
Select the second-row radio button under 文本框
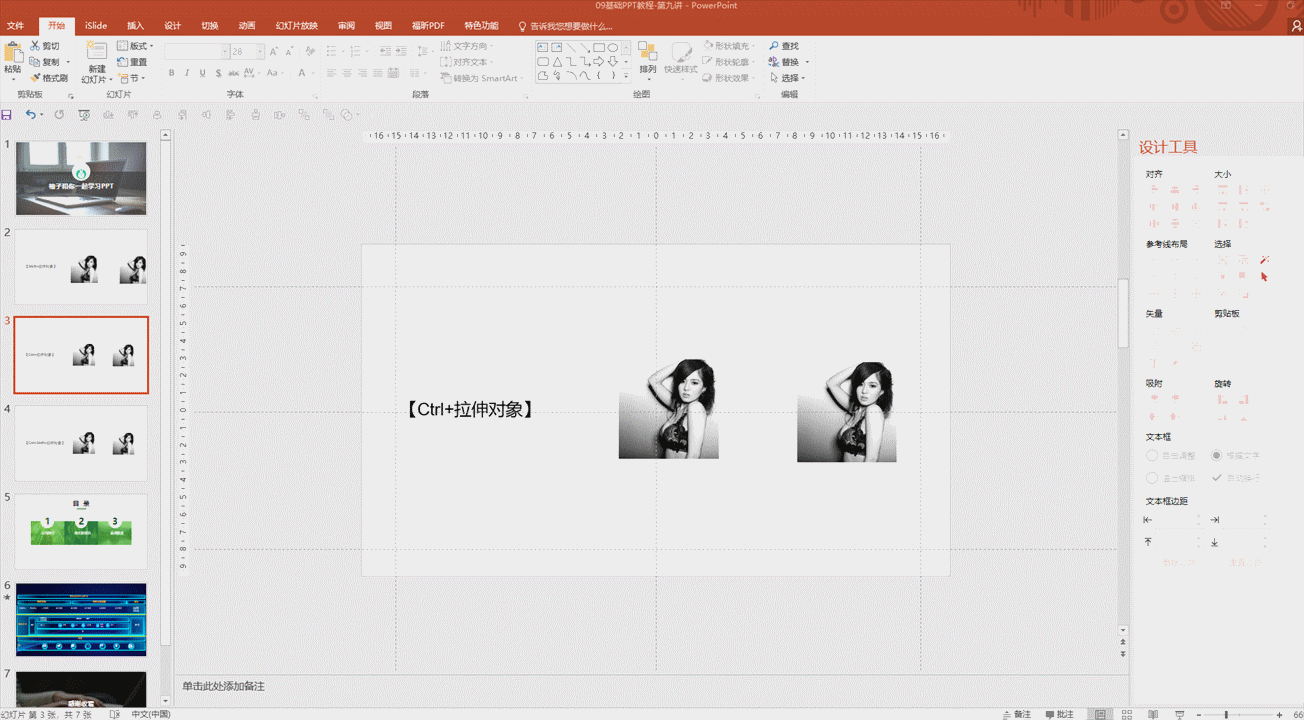pos(1152,478)
